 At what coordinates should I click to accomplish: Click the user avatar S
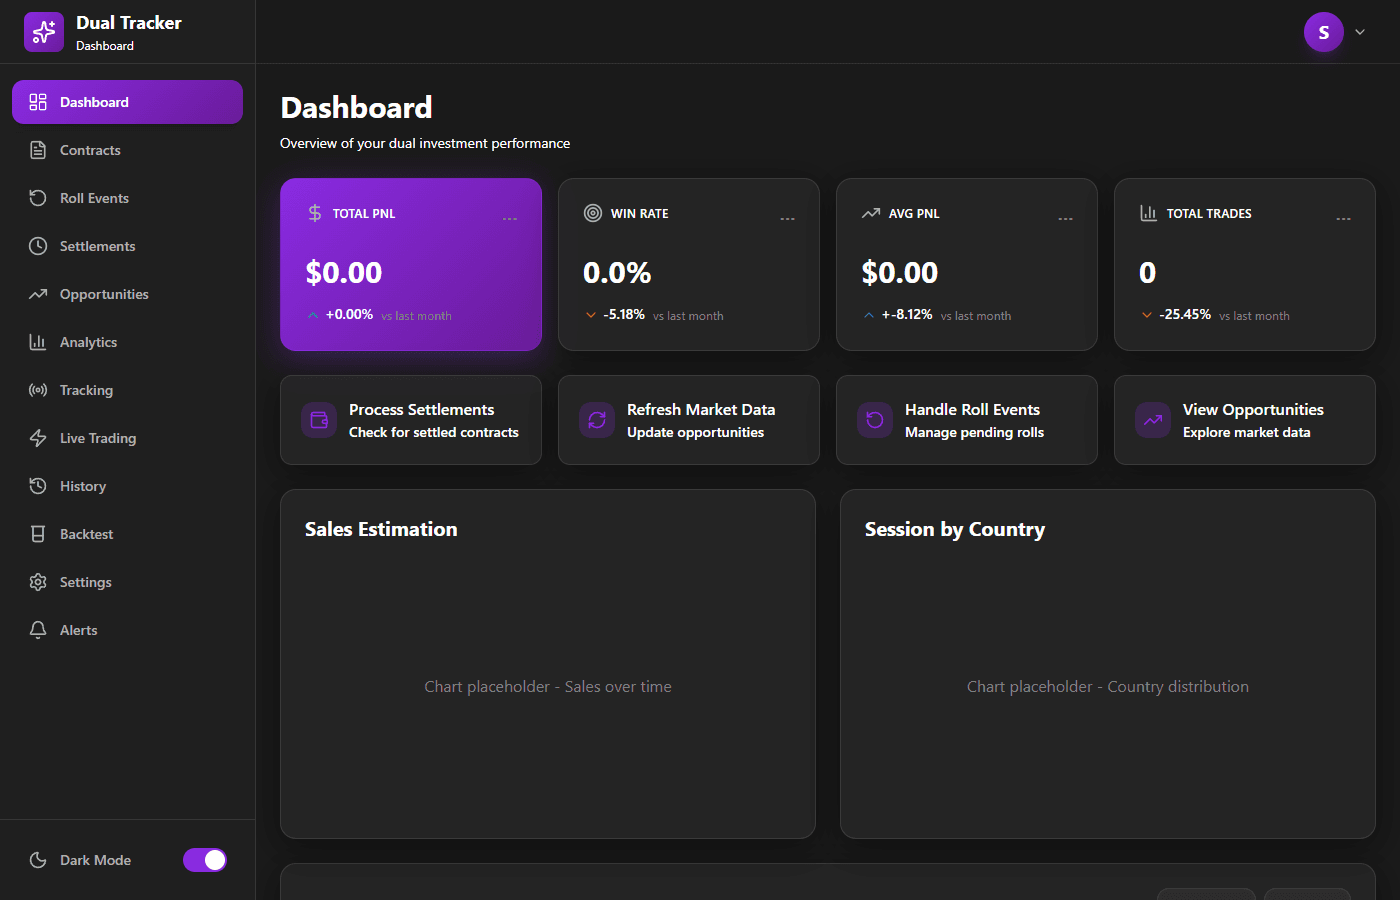pyautogui.click(x=1324, y=32)
